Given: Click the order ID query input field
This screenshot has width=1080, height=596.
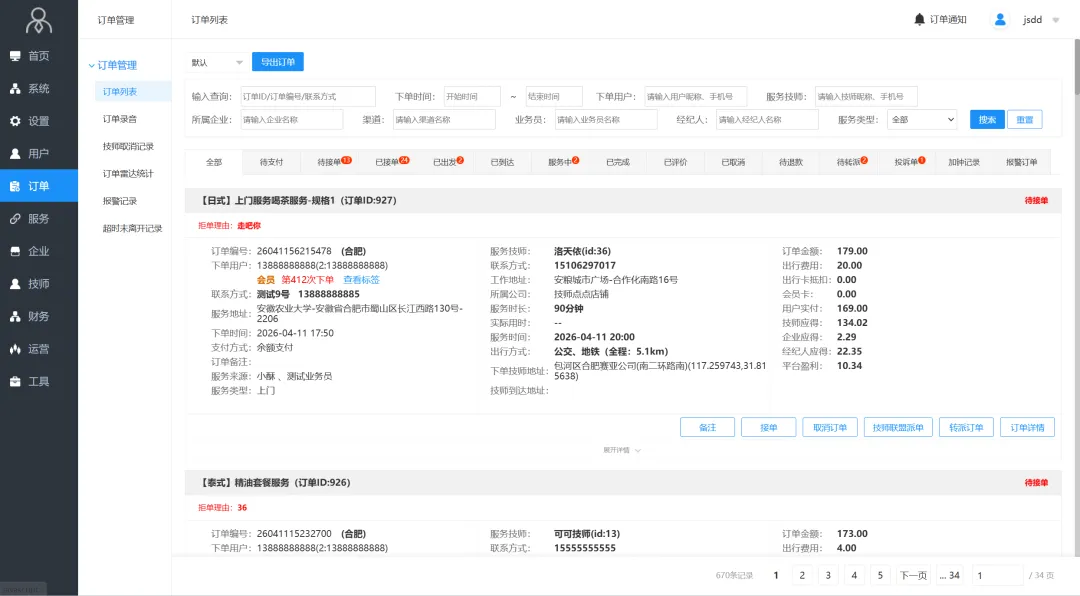Looking at the screenshot, I should tap(307, 96).
